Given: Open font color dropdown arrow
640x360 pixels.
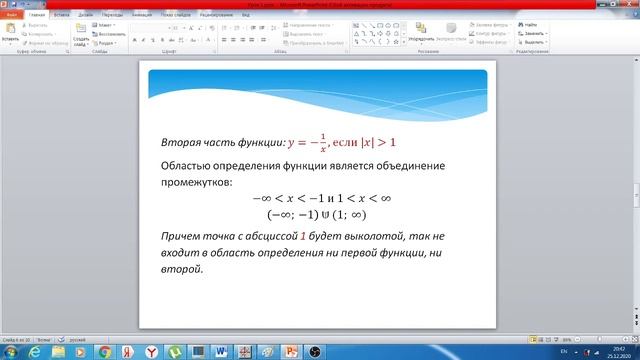Looking at the screenshot, I should (x=213, y=40).
